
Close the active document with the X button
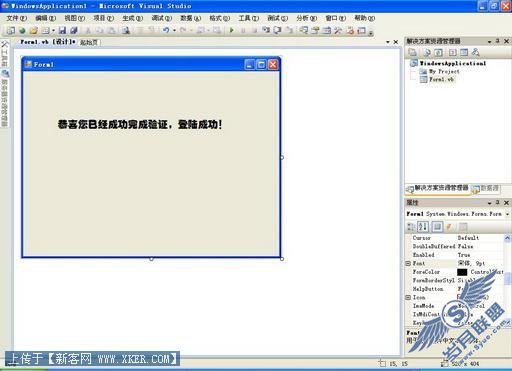click(x=396, y=42)
